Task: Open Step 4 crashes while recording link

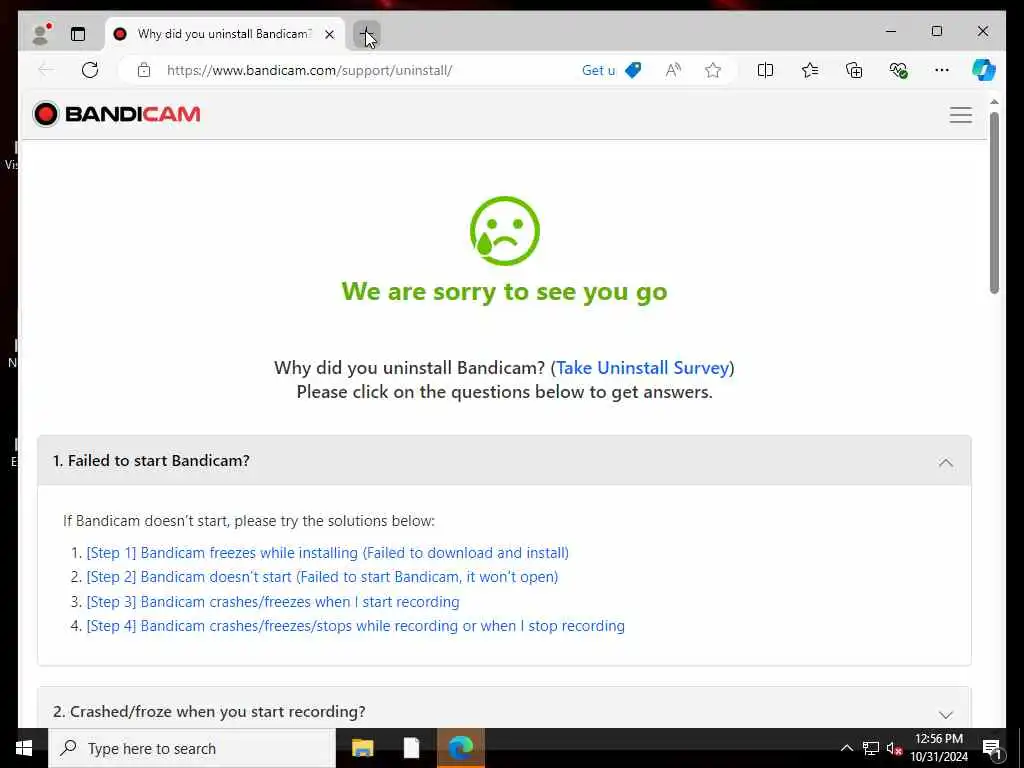Action: point(355,626)
